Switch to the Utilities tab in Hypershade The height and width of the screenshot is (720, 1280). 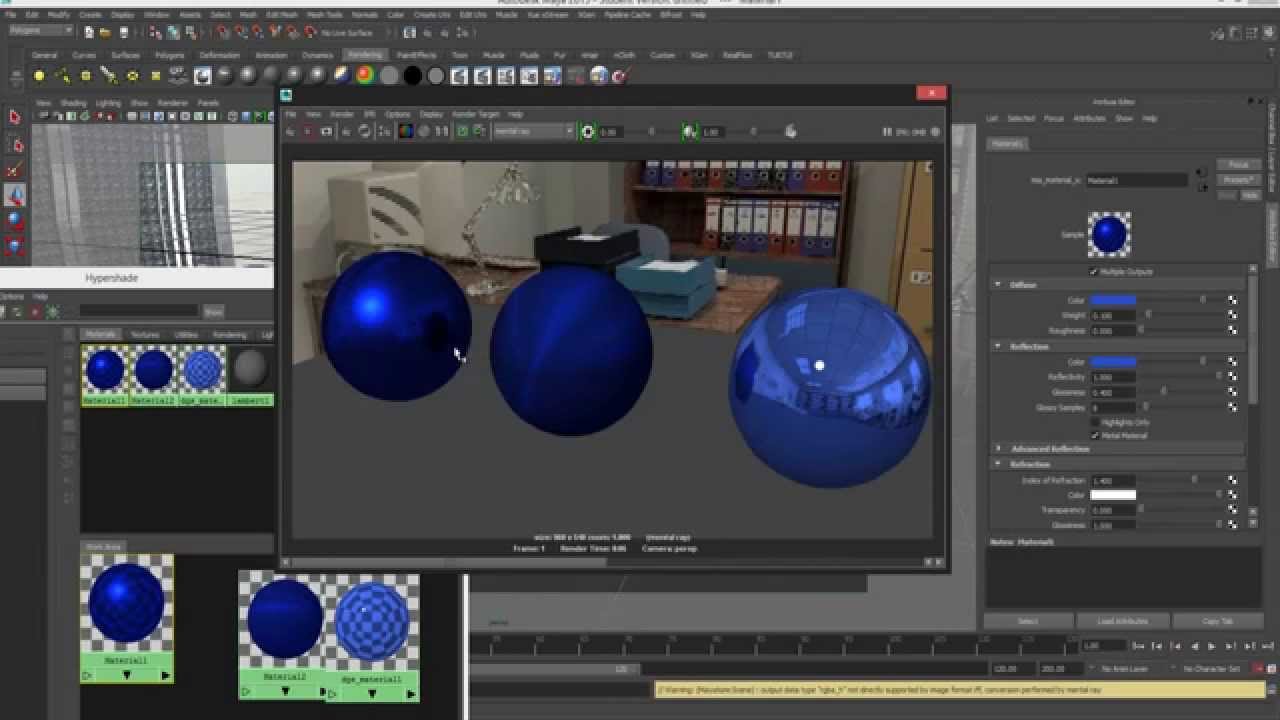pos(186,334)
